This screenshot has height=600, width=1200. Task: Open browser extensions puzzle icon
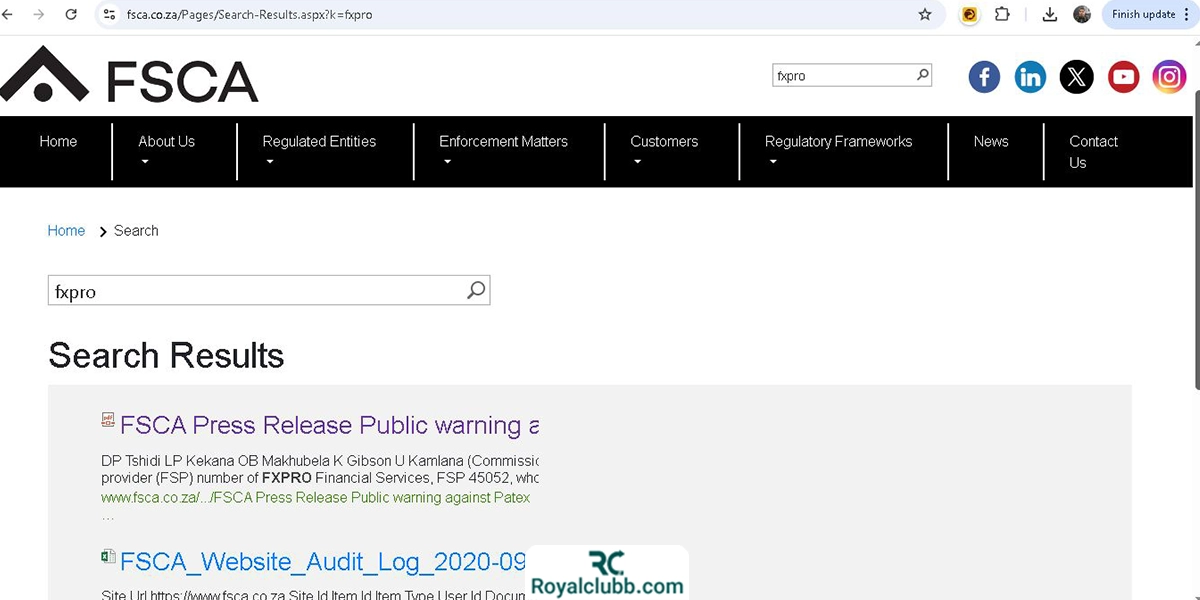click(x=1002, y=15)
